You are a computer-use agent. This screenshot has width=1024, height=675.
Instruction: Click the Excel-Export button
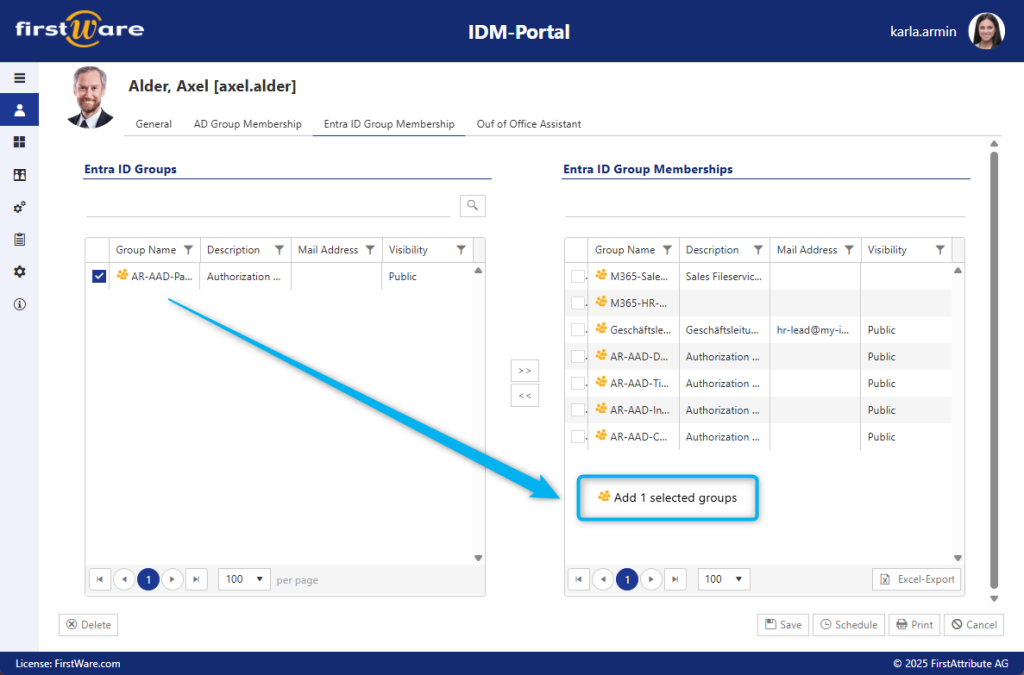click(915, 578)
